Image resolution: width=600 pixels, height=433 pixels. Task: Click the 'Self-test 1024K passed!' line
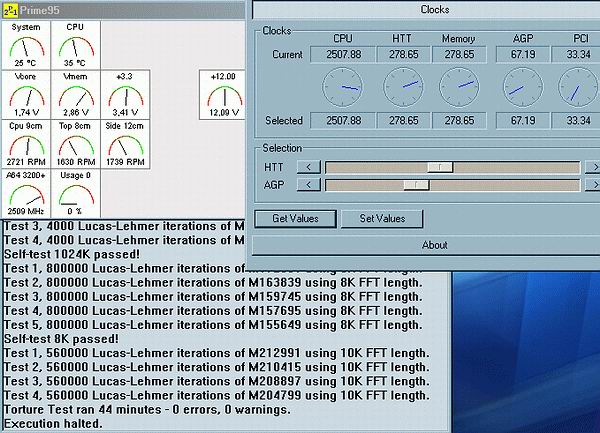(x=72, y=254)
